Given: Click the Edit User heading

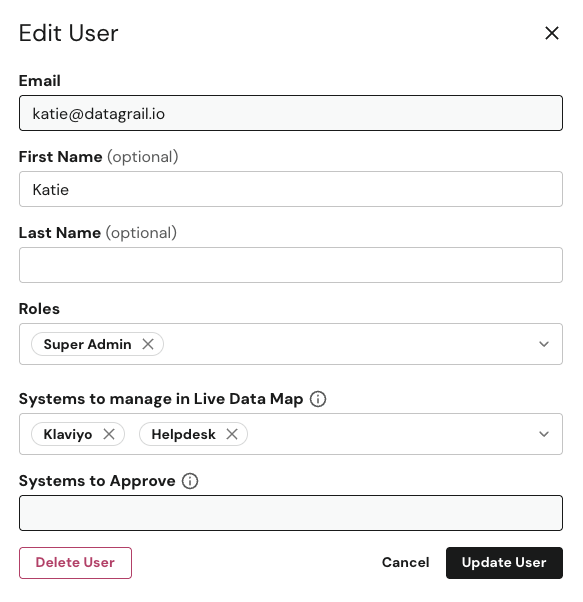Looking at the screenshot, I should [x=69, y=33].
